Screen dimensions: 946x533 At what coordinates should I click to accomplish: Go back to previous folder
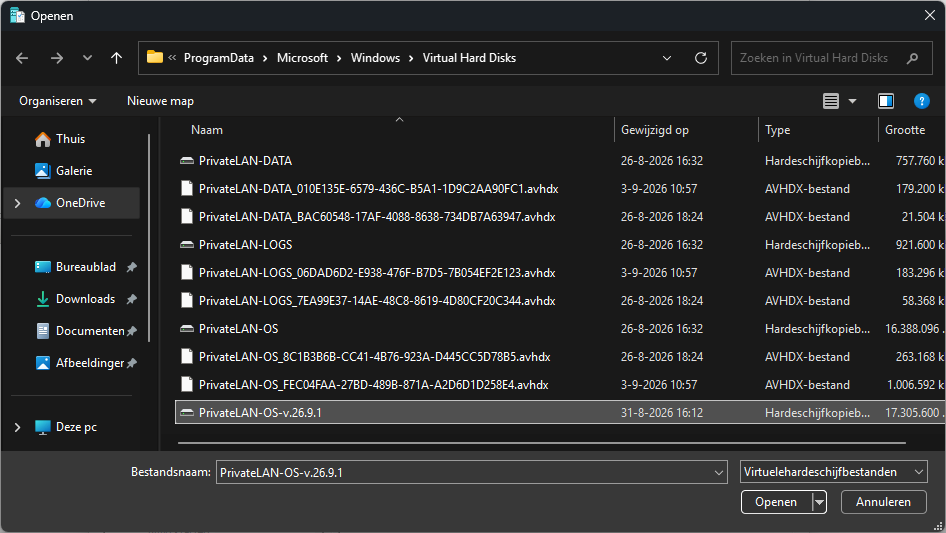click(x=22, y=58)
